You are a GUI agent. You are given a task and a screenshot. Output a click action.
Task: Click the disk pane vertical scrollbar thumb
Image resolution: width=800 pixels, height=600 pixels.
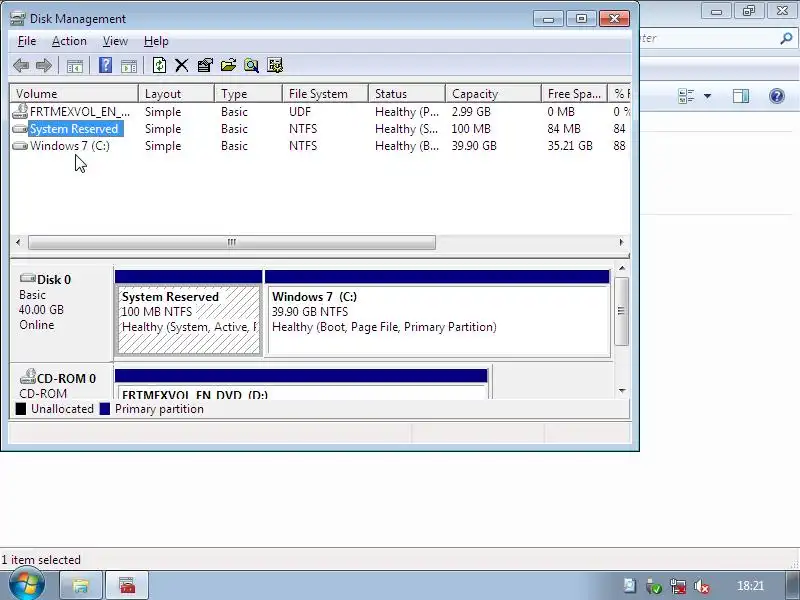621,311
